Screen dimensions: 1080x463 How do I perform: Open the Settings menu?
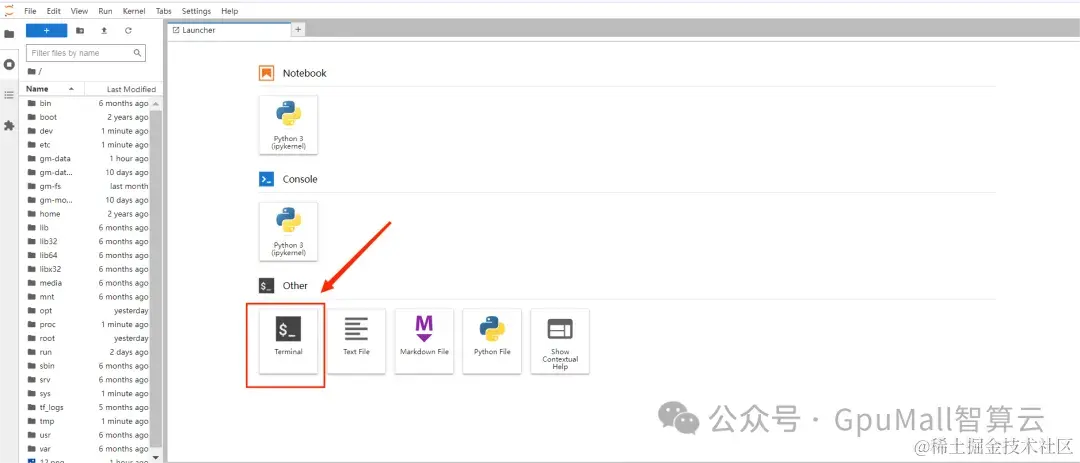196,11
